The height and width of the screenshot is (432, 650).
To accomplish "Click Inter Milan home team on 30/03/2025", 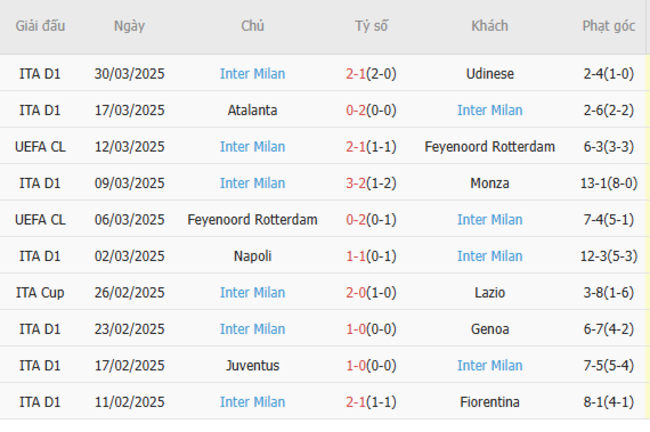I will [x=252, y=74].
